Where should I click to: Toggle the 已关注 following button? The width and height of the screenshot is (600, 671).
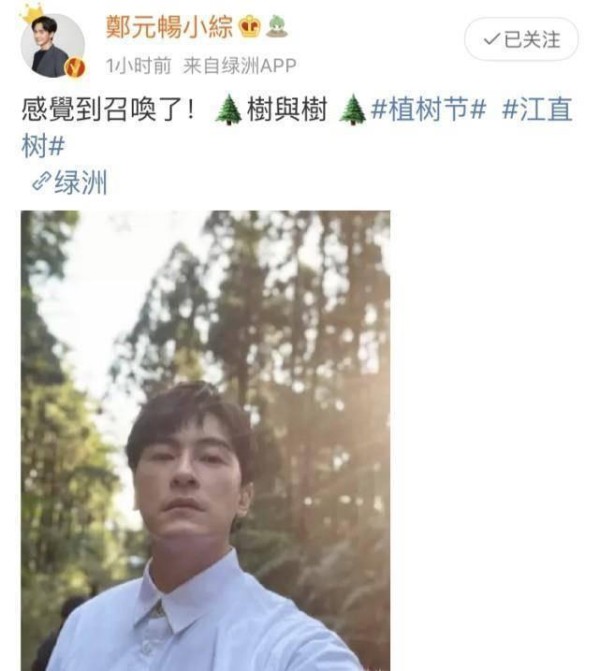tap(521, 39)
